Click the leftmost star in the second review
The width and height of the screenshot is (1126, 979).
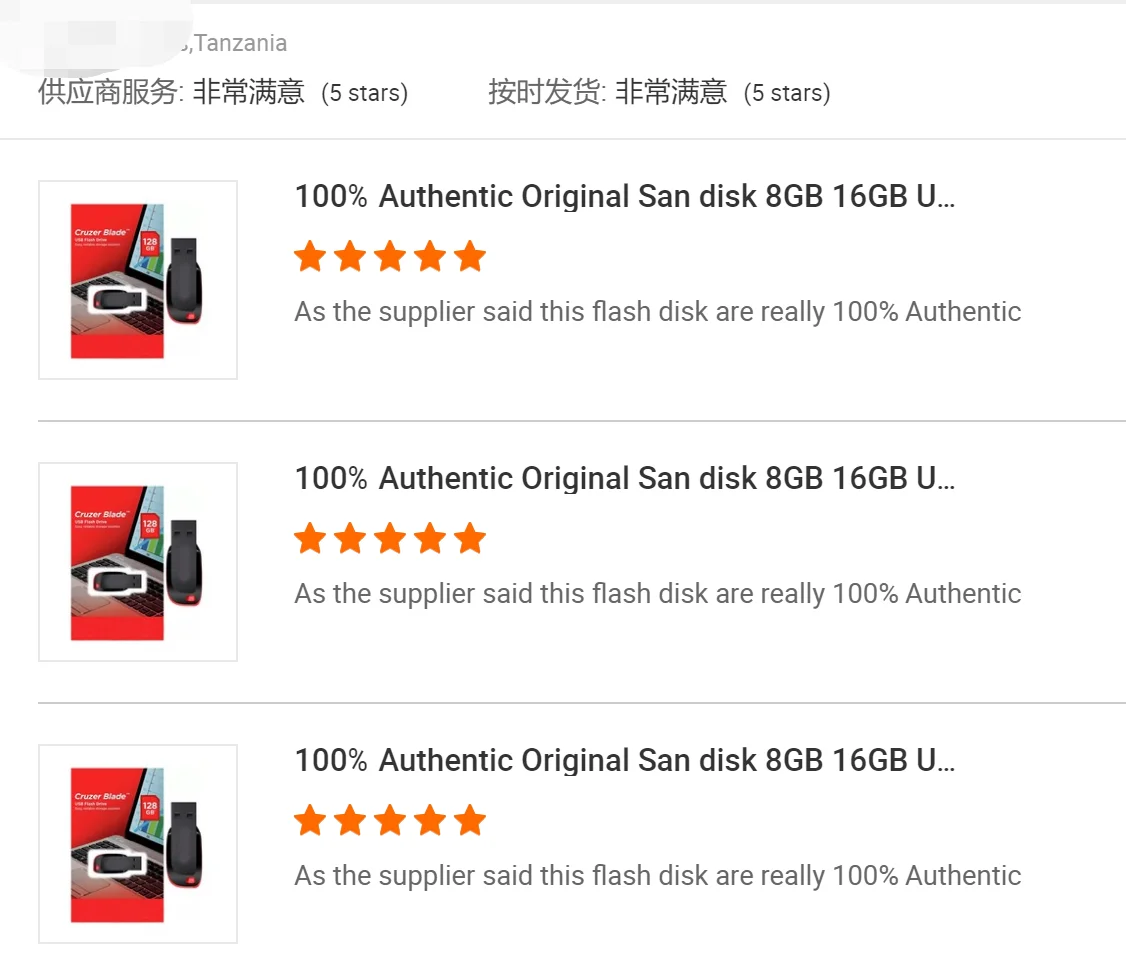tap(310, 539)
